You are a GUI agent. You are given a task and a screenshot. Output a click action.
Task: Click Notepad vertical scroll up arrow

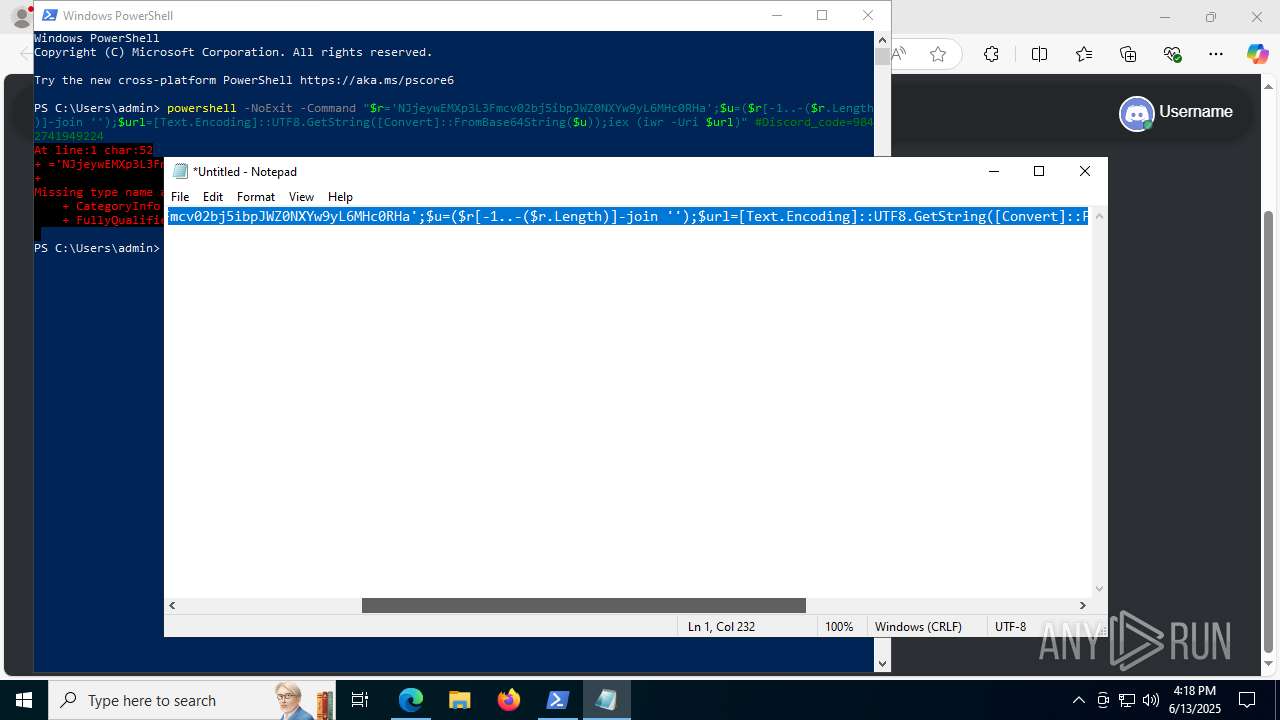pos(1100,216)
